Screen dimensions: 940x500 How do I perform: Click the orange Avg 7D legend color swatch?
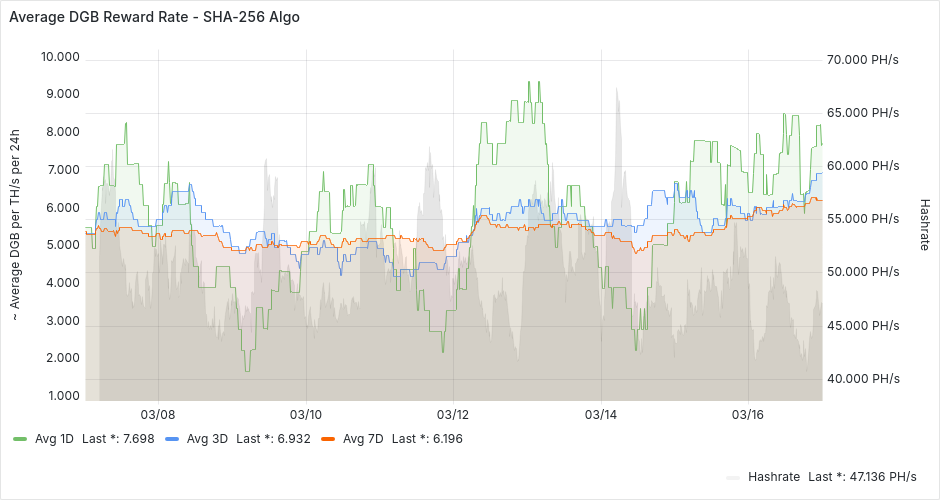click(x=328, y=438)
